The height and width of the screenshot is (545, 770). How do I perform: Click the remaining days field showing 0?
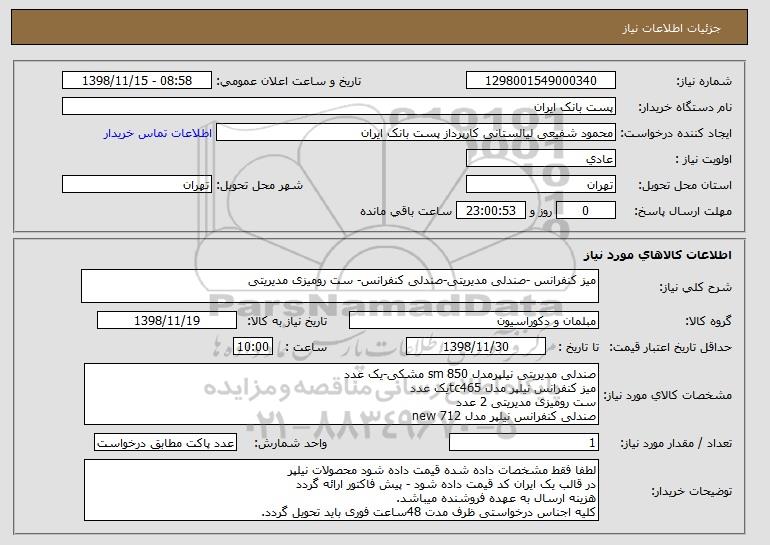[x=585, y=211]
